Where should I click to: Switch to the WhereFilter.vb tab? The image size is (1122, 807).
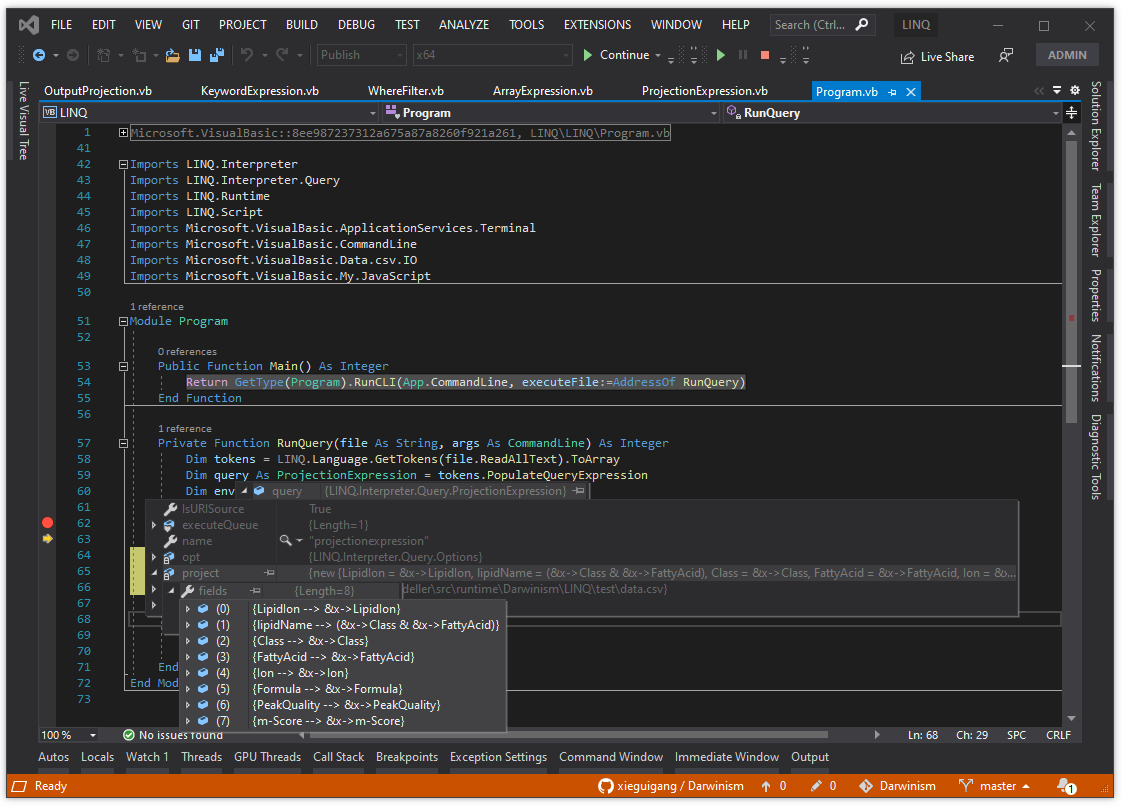pos(405,91)
